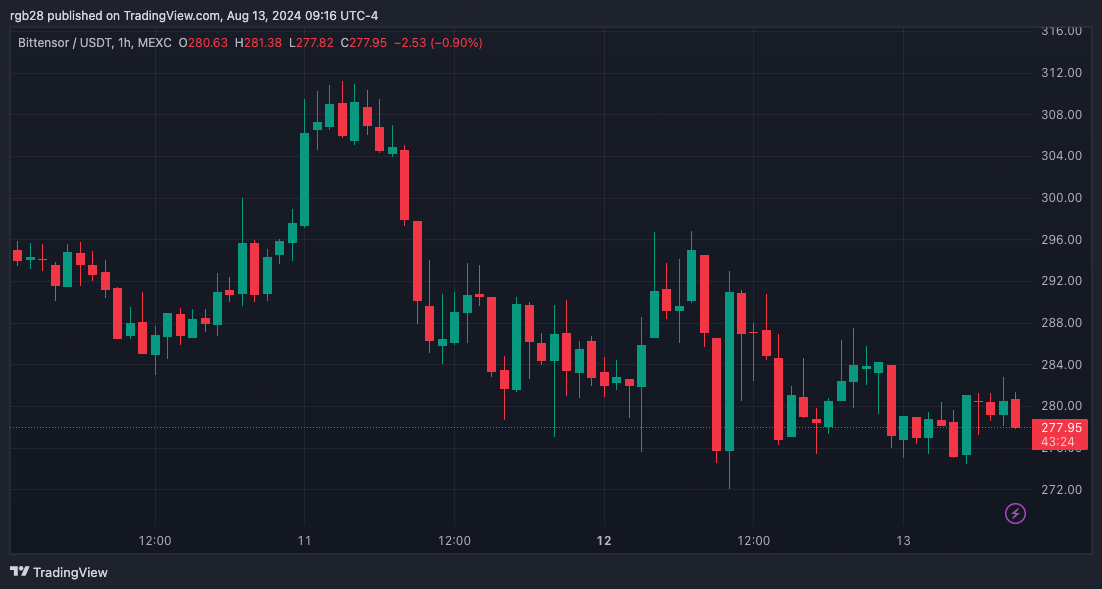
Task: Click the first 12:00 time axis label
Action: coord(155,541)
